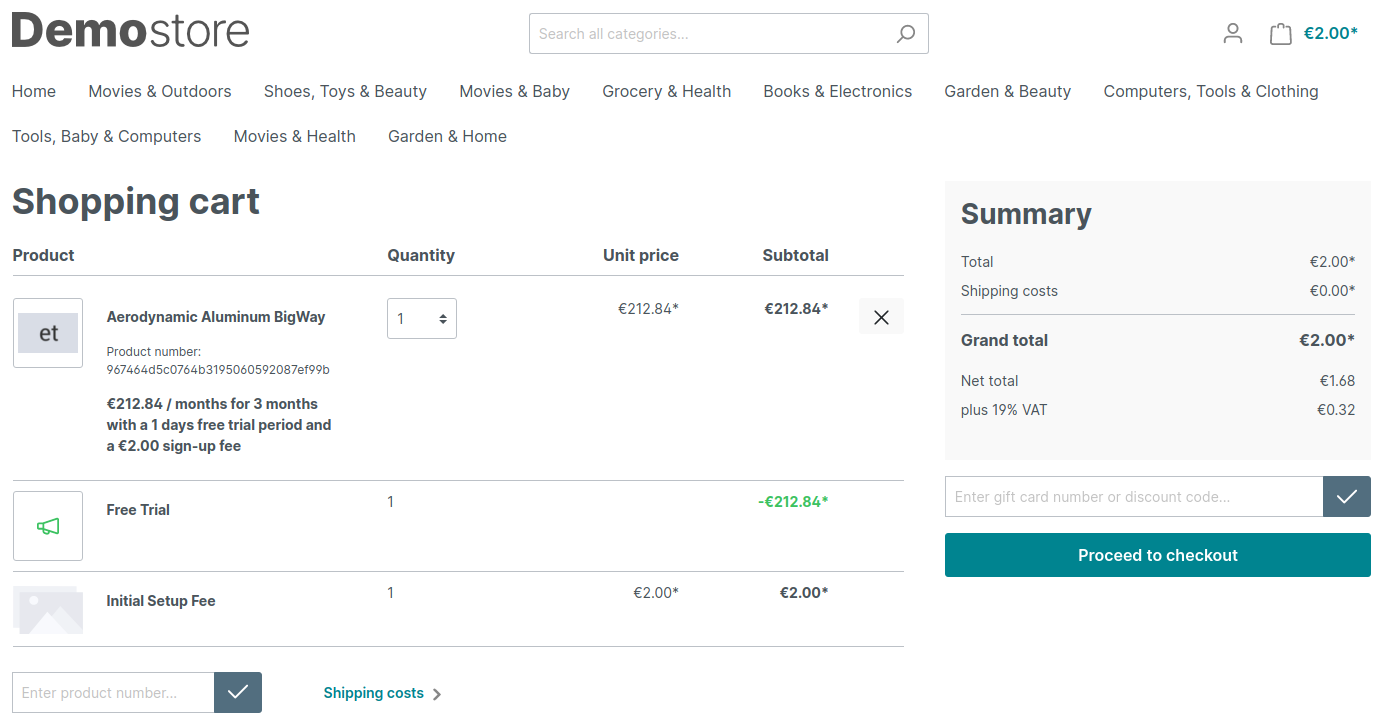1373x728 pixels.
Task: Open Movies & Outdoors category
Action: click(160, 91)
